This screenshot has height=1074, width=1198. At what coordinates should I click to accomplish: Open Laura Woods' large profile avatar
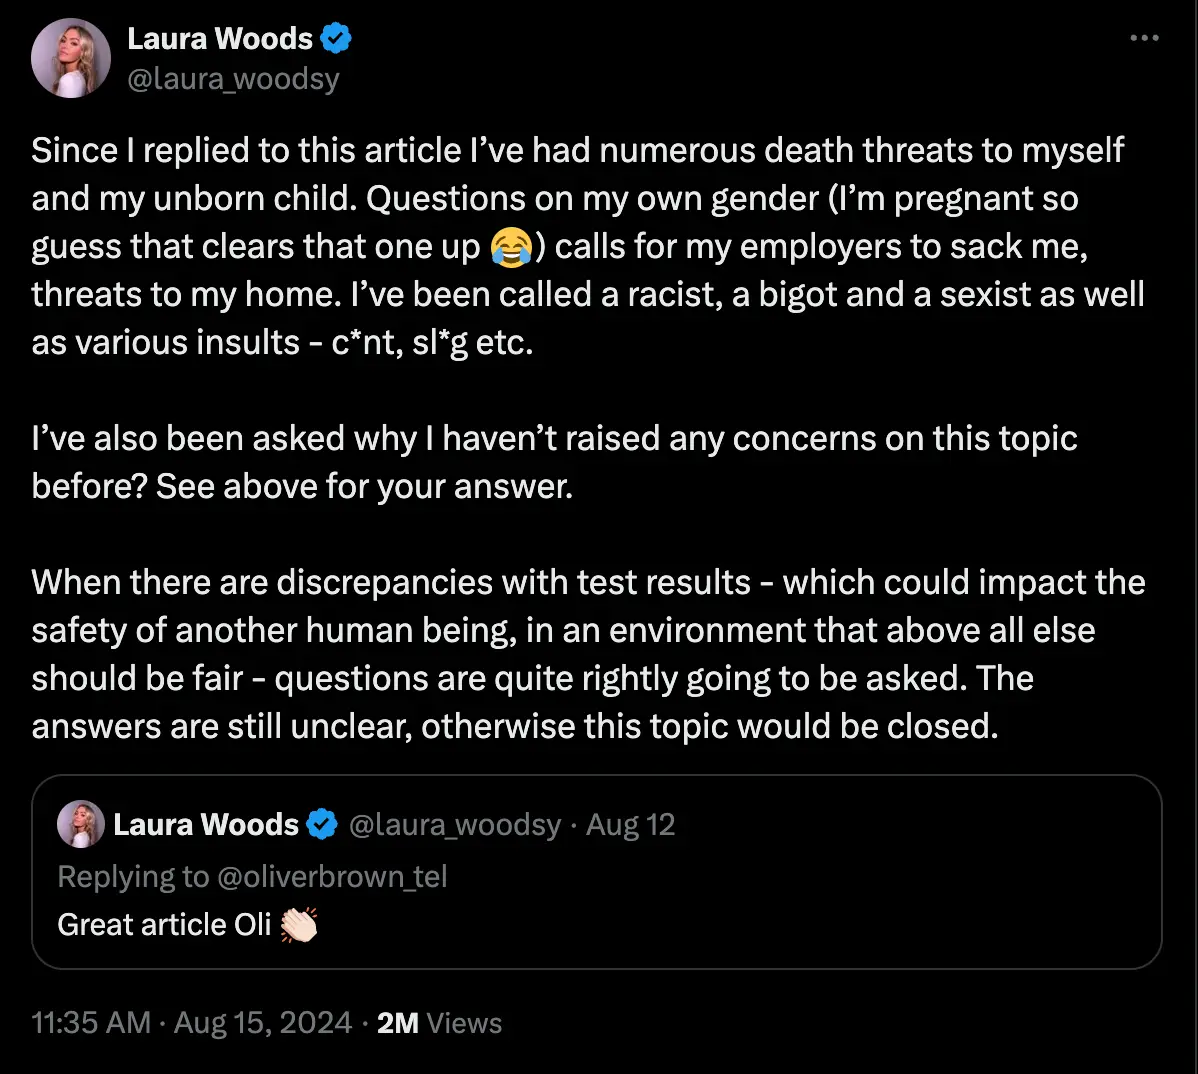[70, 57]
